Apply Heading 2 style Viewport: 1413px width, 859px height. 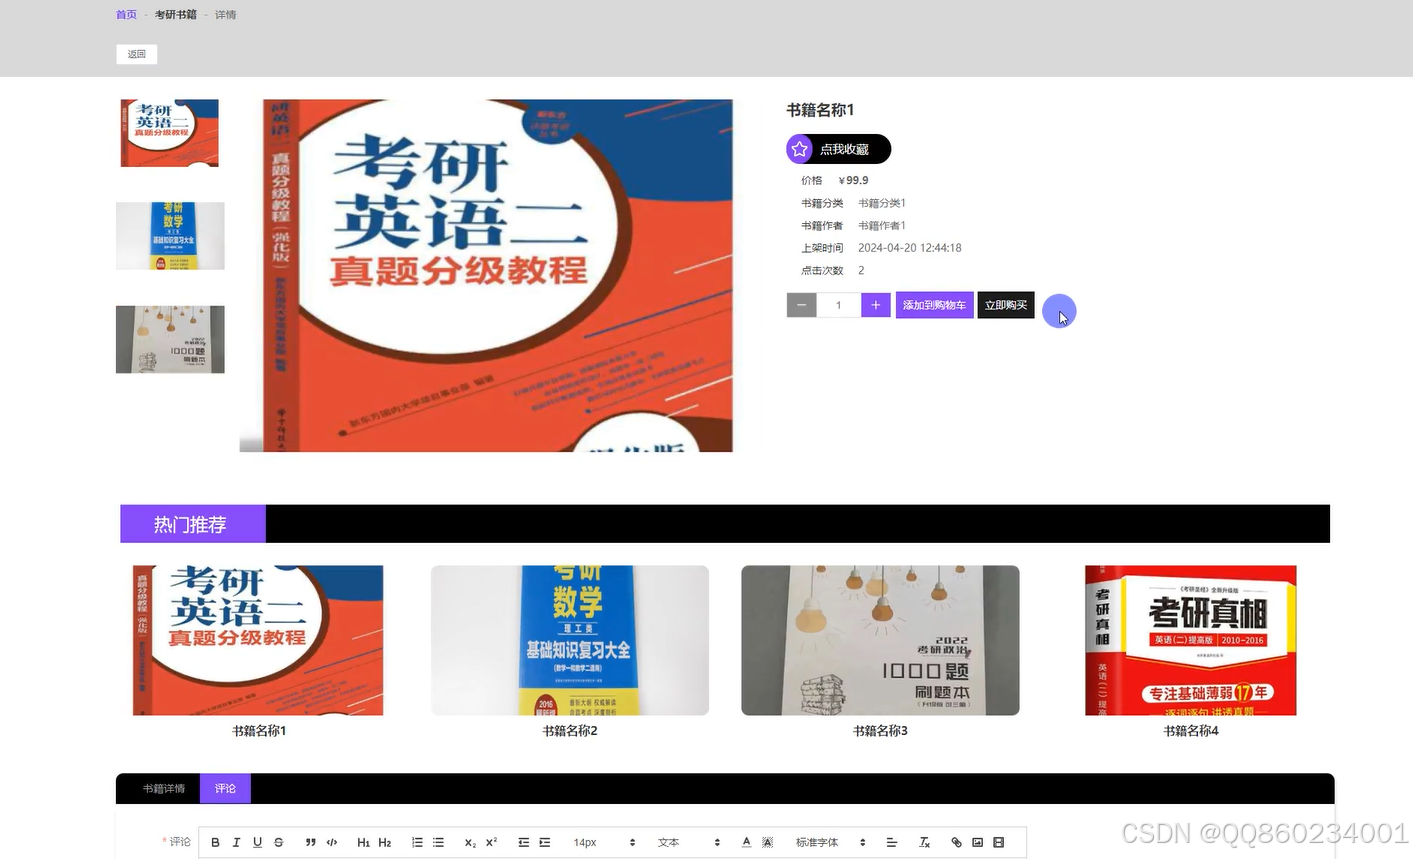click(x=385, y=842)
